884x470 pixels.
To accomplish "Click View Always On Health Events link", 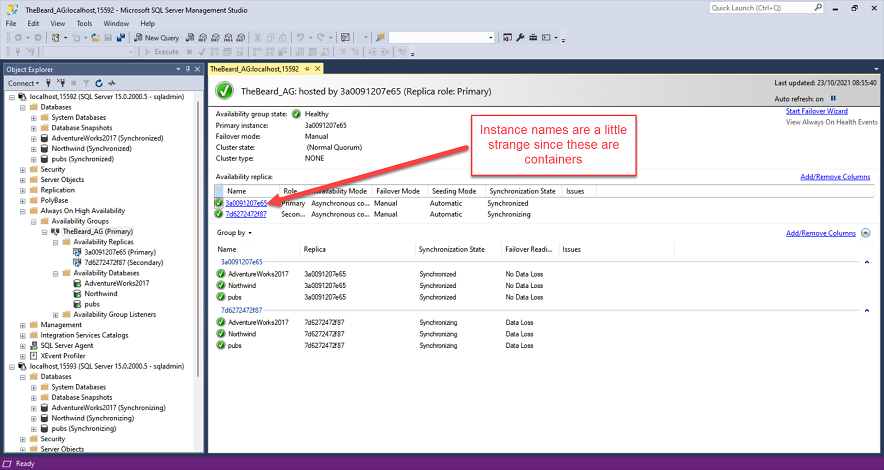I will click(832, 122).
